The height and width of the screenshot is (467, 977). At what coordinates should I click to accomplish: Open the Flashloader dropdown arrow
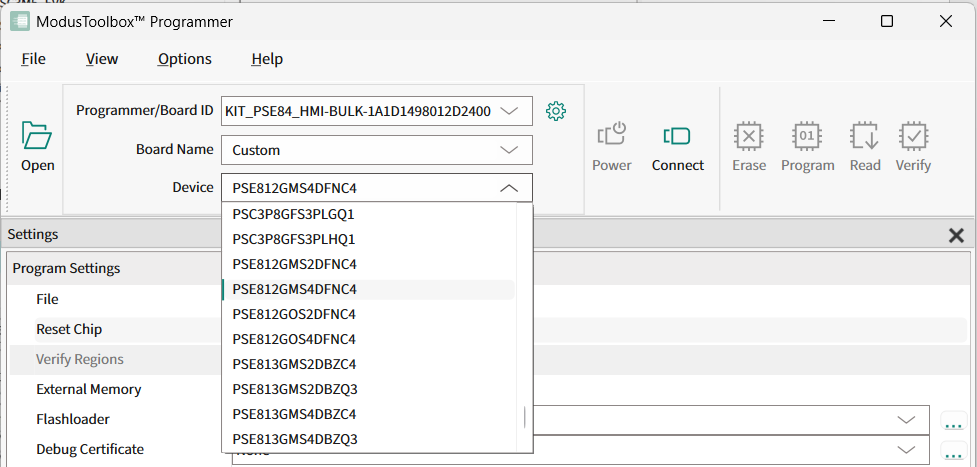[x=907, y=419]
